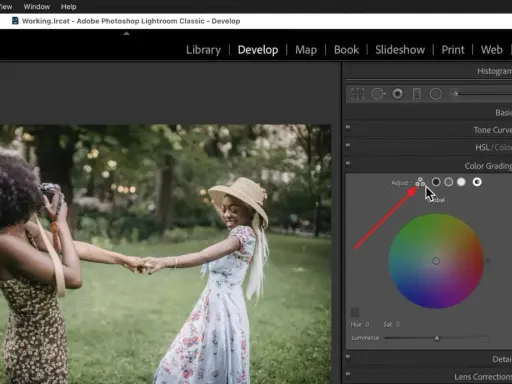Viewport: 512px width, 384px height.
Task: Expand the Histogram panel
Action: coord(494,71)
